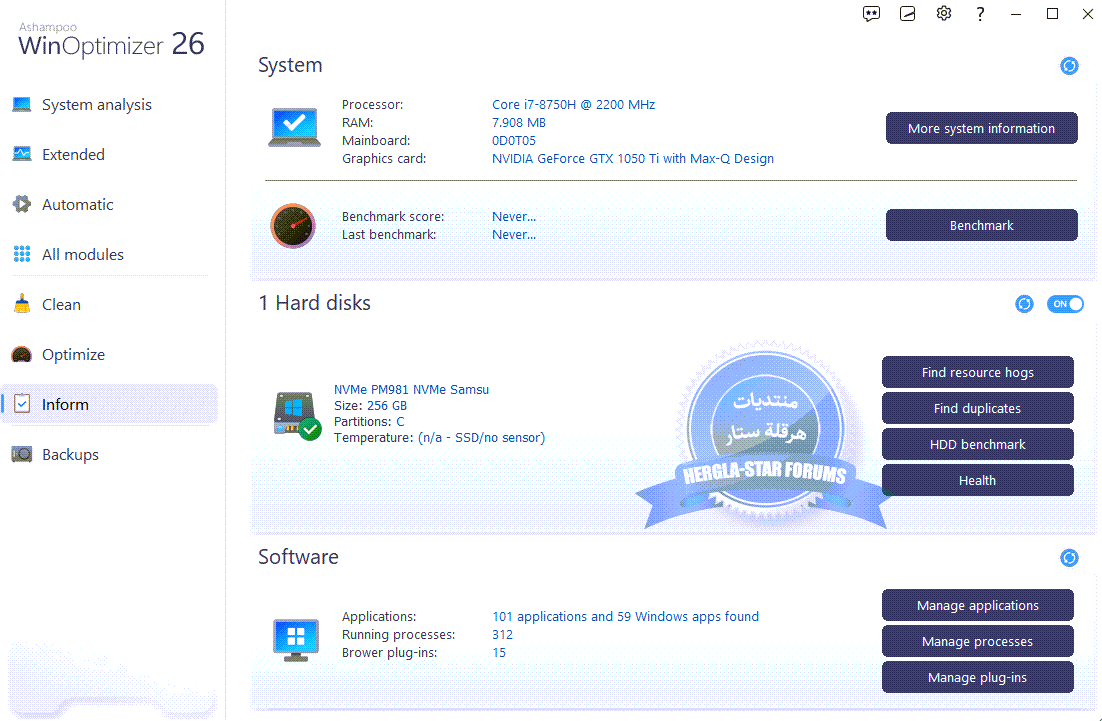Run the HDD benchmark

click(978, 444)
